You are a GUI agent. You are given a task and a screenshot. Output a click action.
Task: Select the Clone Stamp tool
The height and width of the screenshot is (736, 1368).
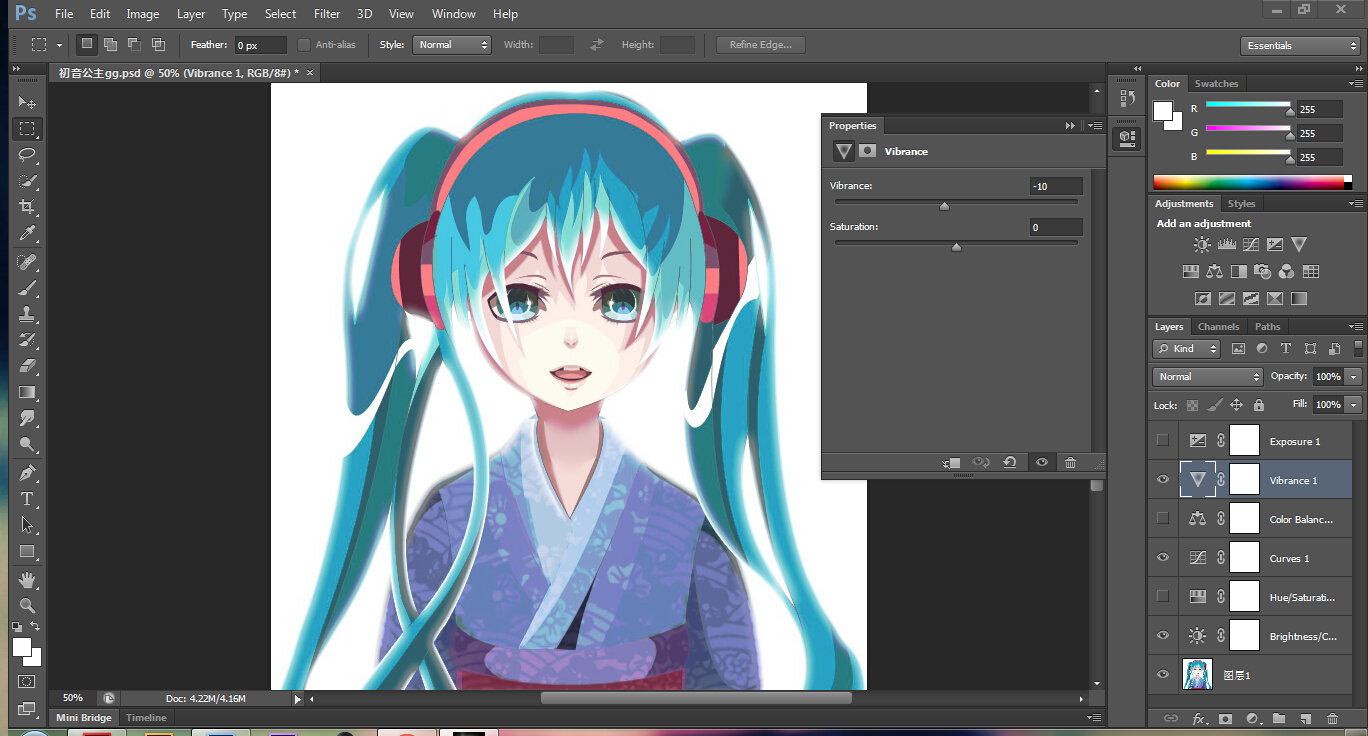click(27, 314)
